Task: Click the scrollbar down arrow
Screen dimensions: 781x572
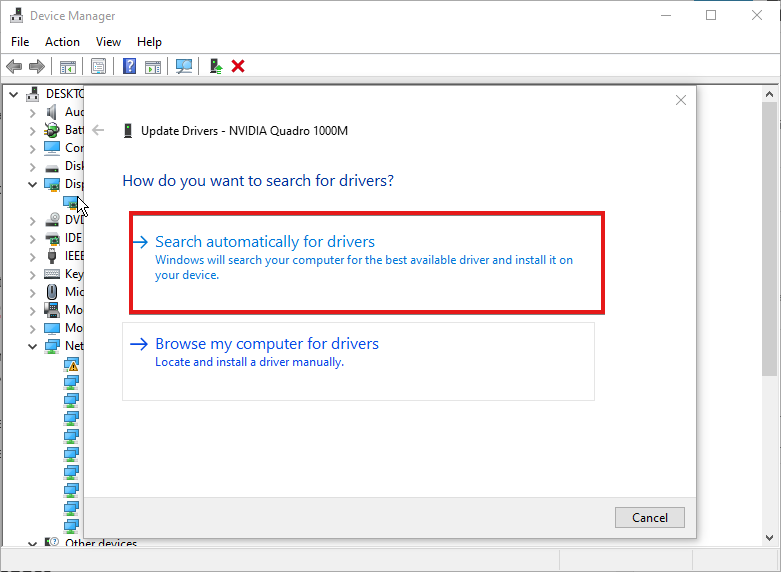Action: [770, 538]
